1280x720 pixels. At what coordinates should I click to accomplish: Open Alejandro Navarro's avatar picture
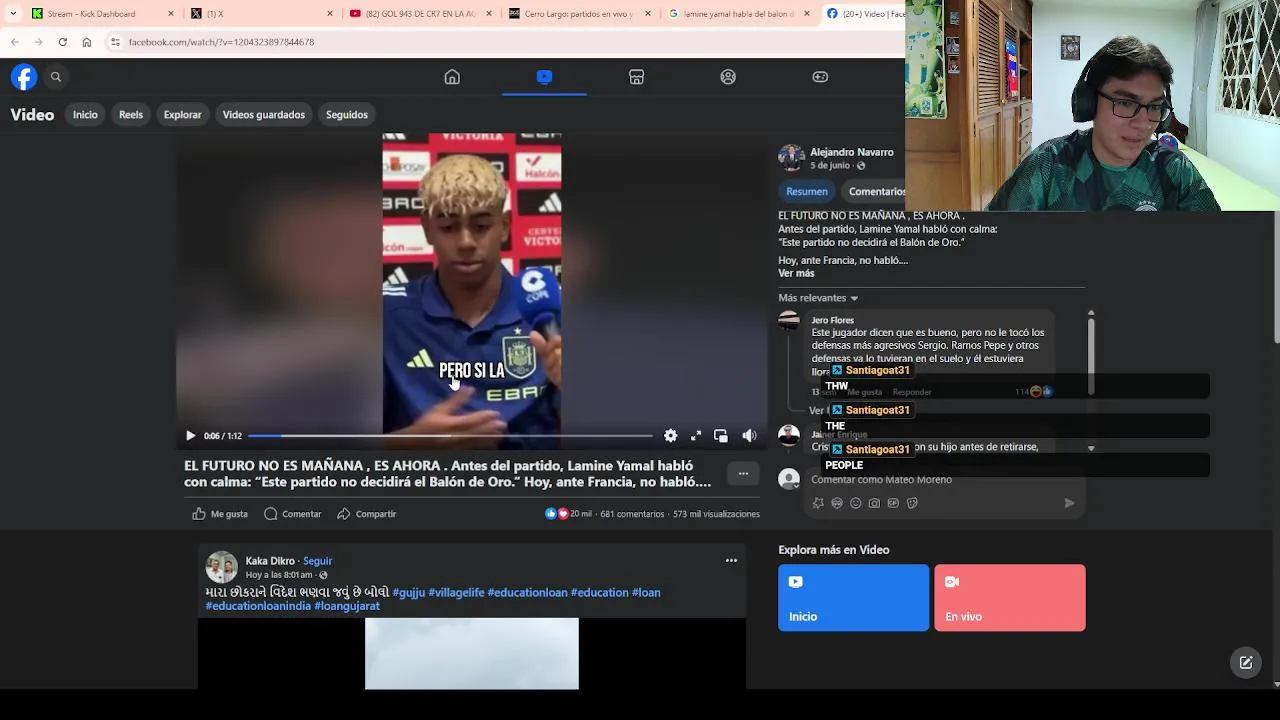tap(791, 157)
